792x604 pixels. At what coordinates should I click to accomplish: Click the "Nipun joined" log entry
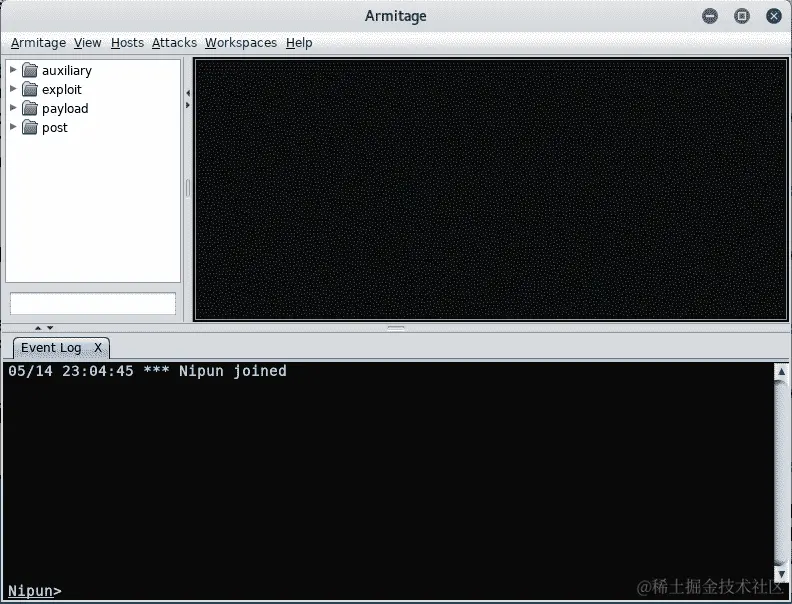coord(147,371)
